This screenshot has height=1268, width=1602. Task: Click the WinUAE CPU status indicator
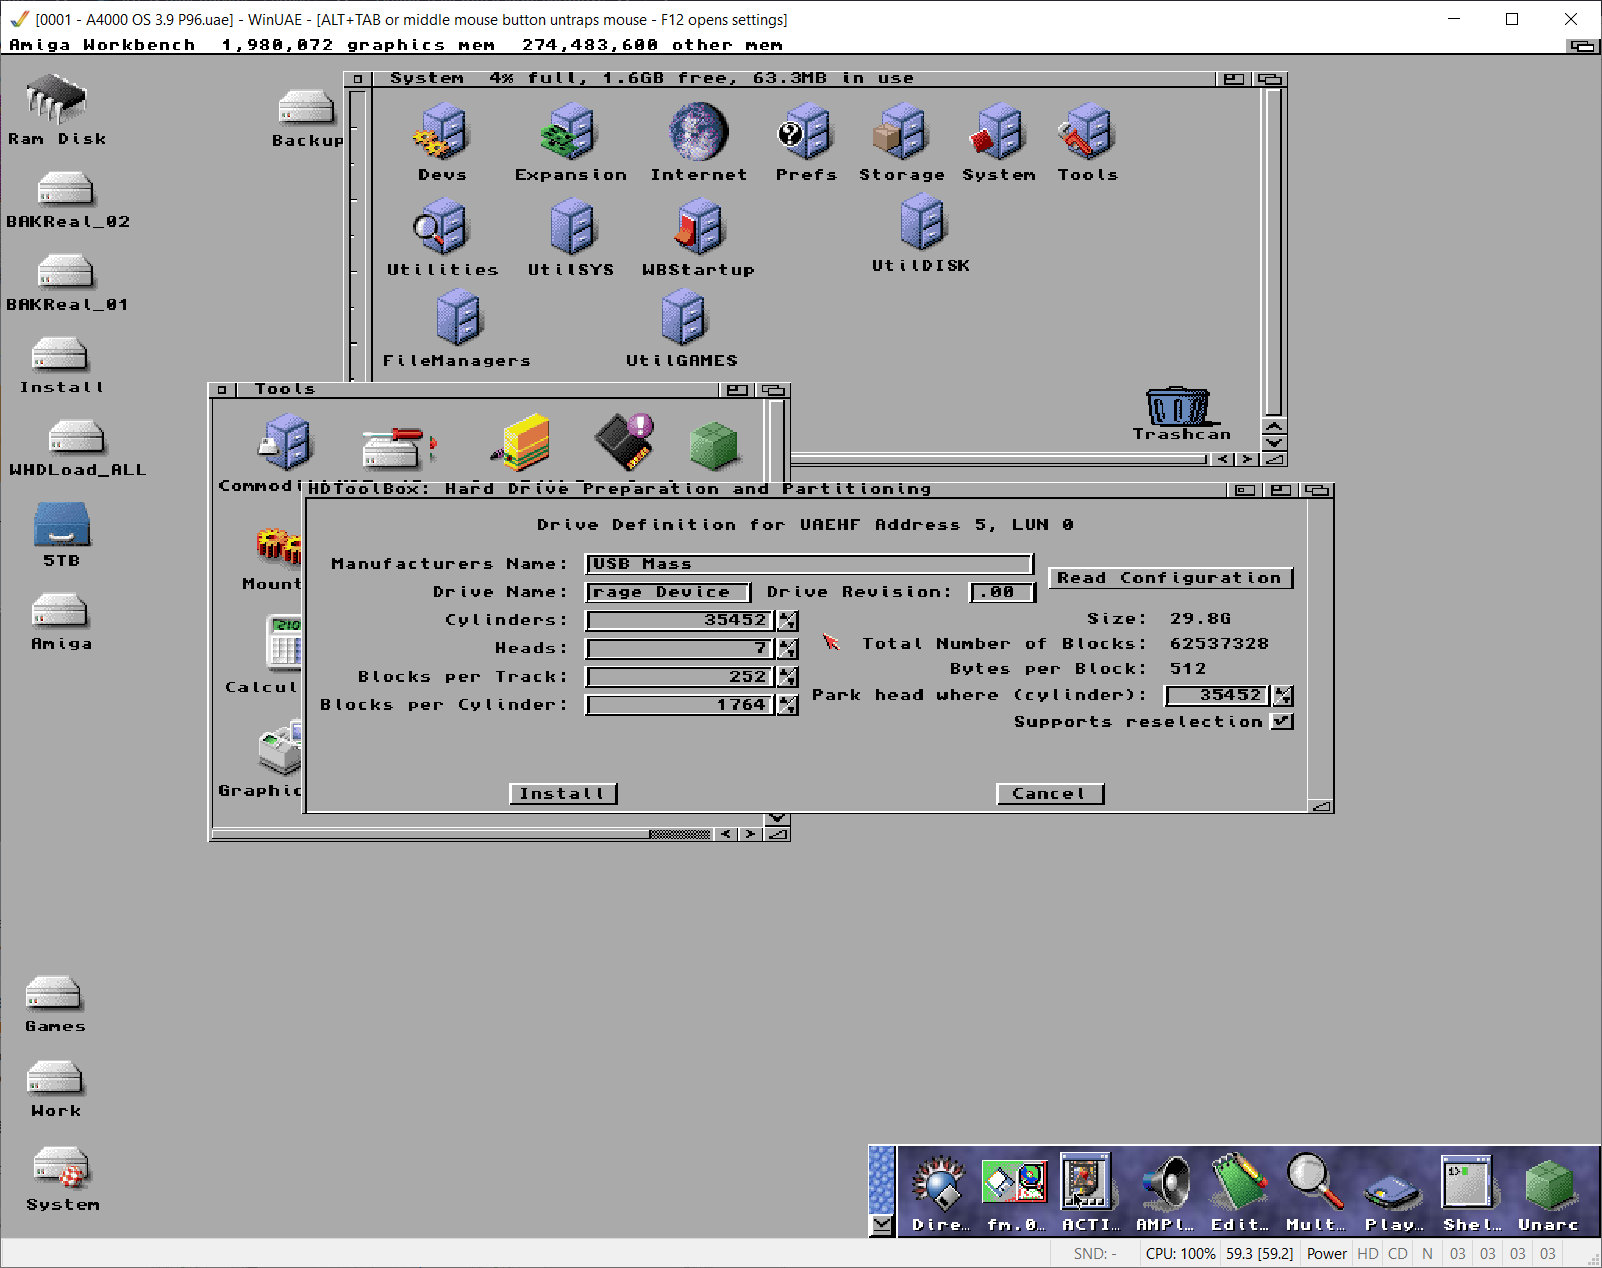coord(1180,1254)
